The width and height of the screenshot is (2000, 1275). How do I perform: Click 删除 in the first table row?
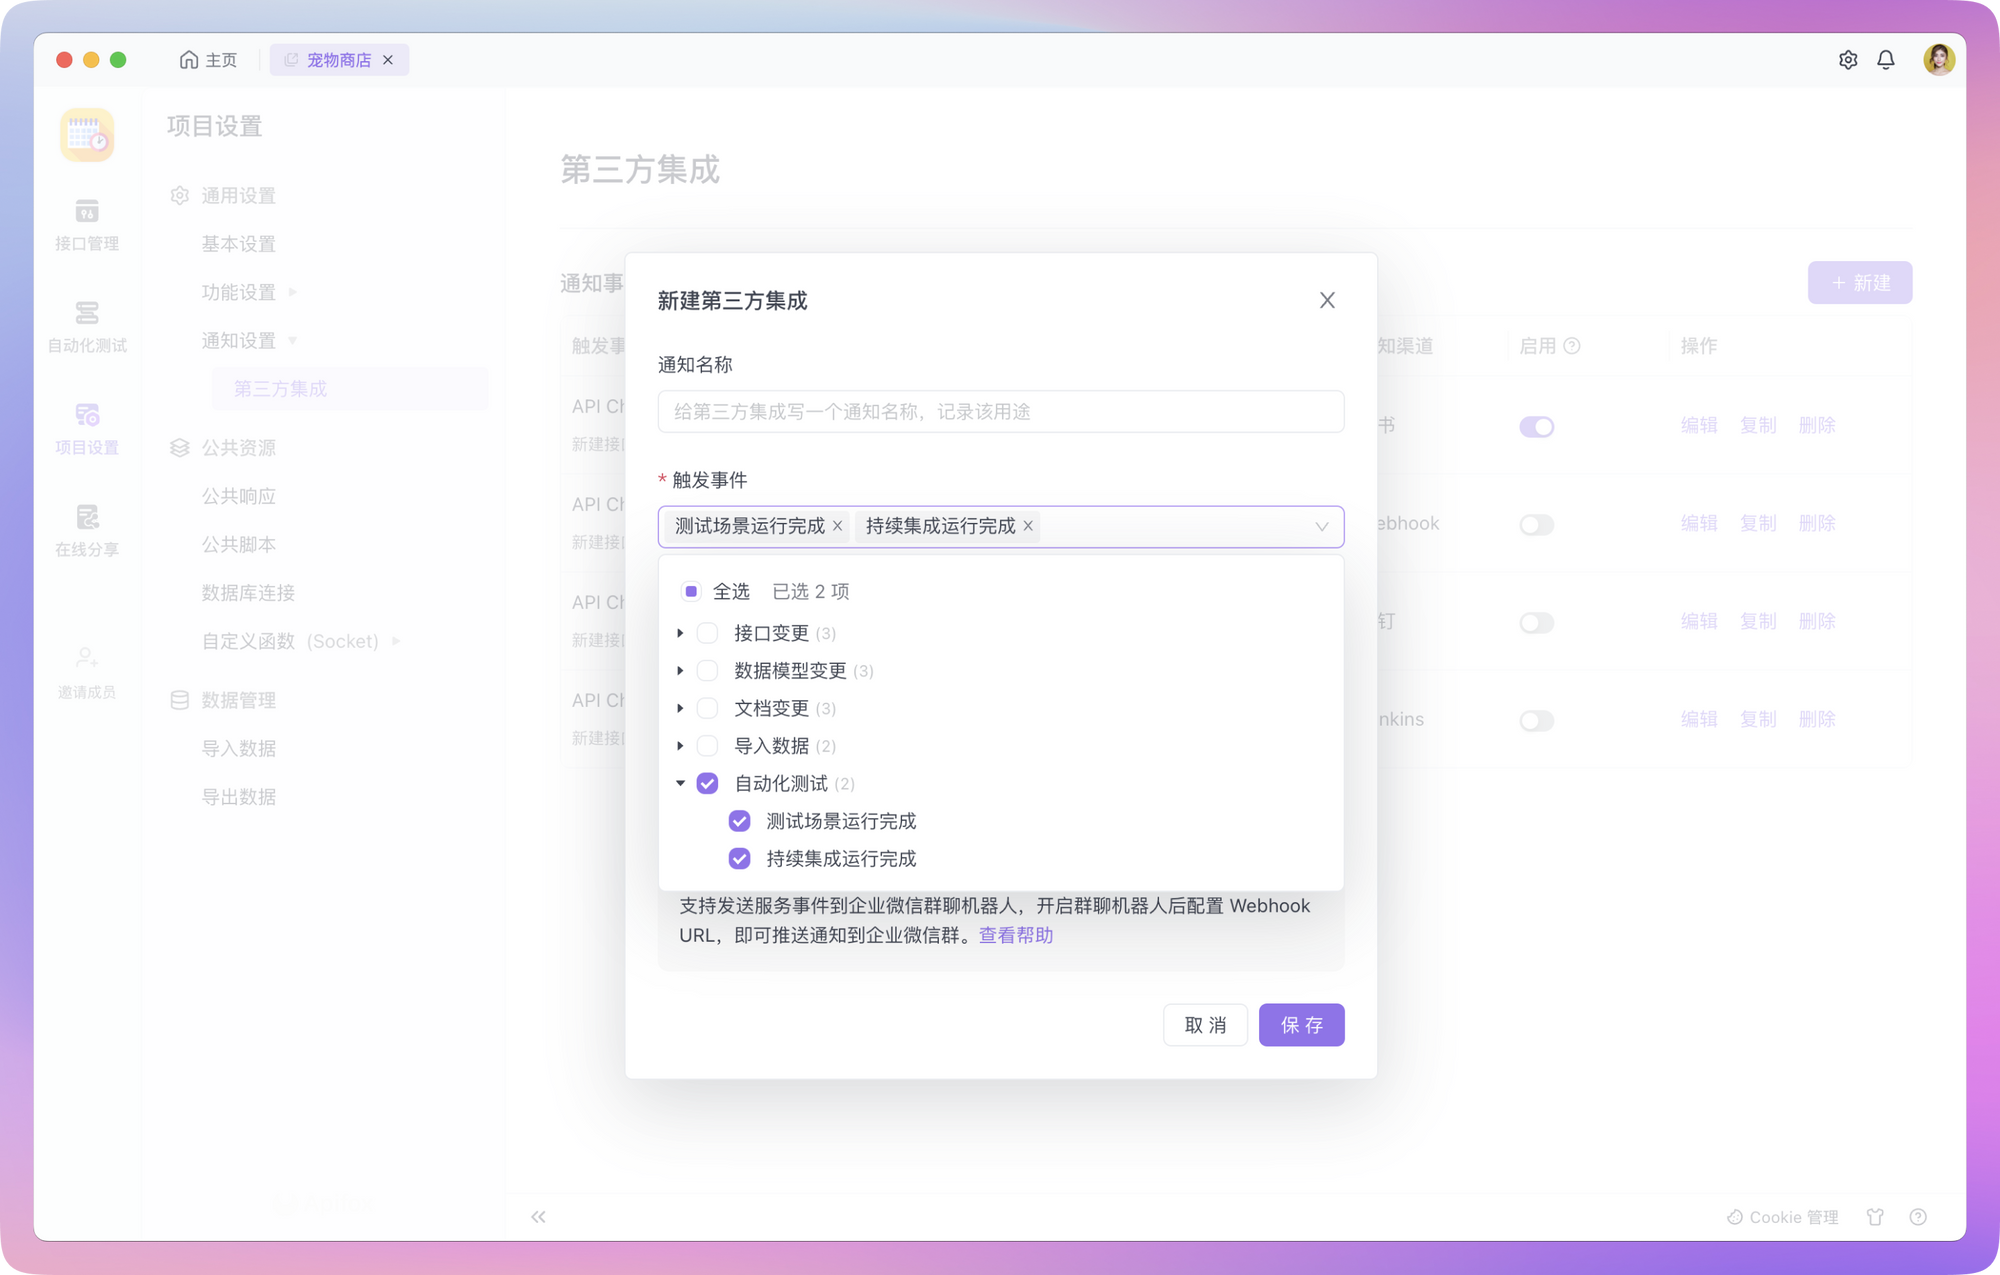(1816, 425)
